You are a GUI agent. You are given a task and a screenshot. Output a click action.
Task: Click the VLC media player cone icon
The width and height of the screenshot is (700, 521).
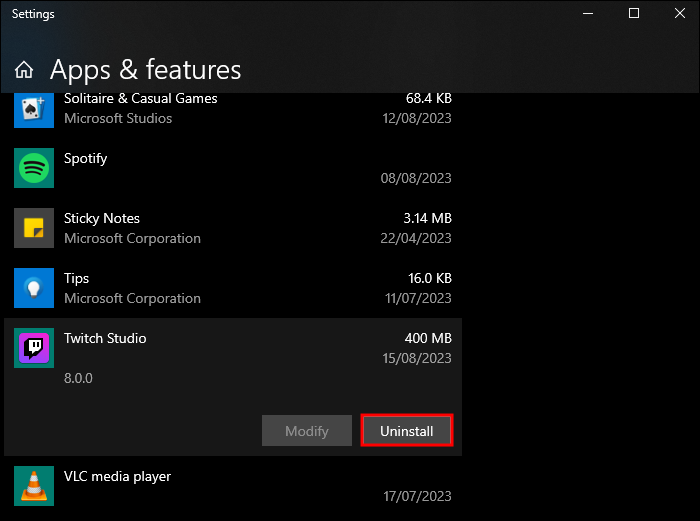coord(33,486)
